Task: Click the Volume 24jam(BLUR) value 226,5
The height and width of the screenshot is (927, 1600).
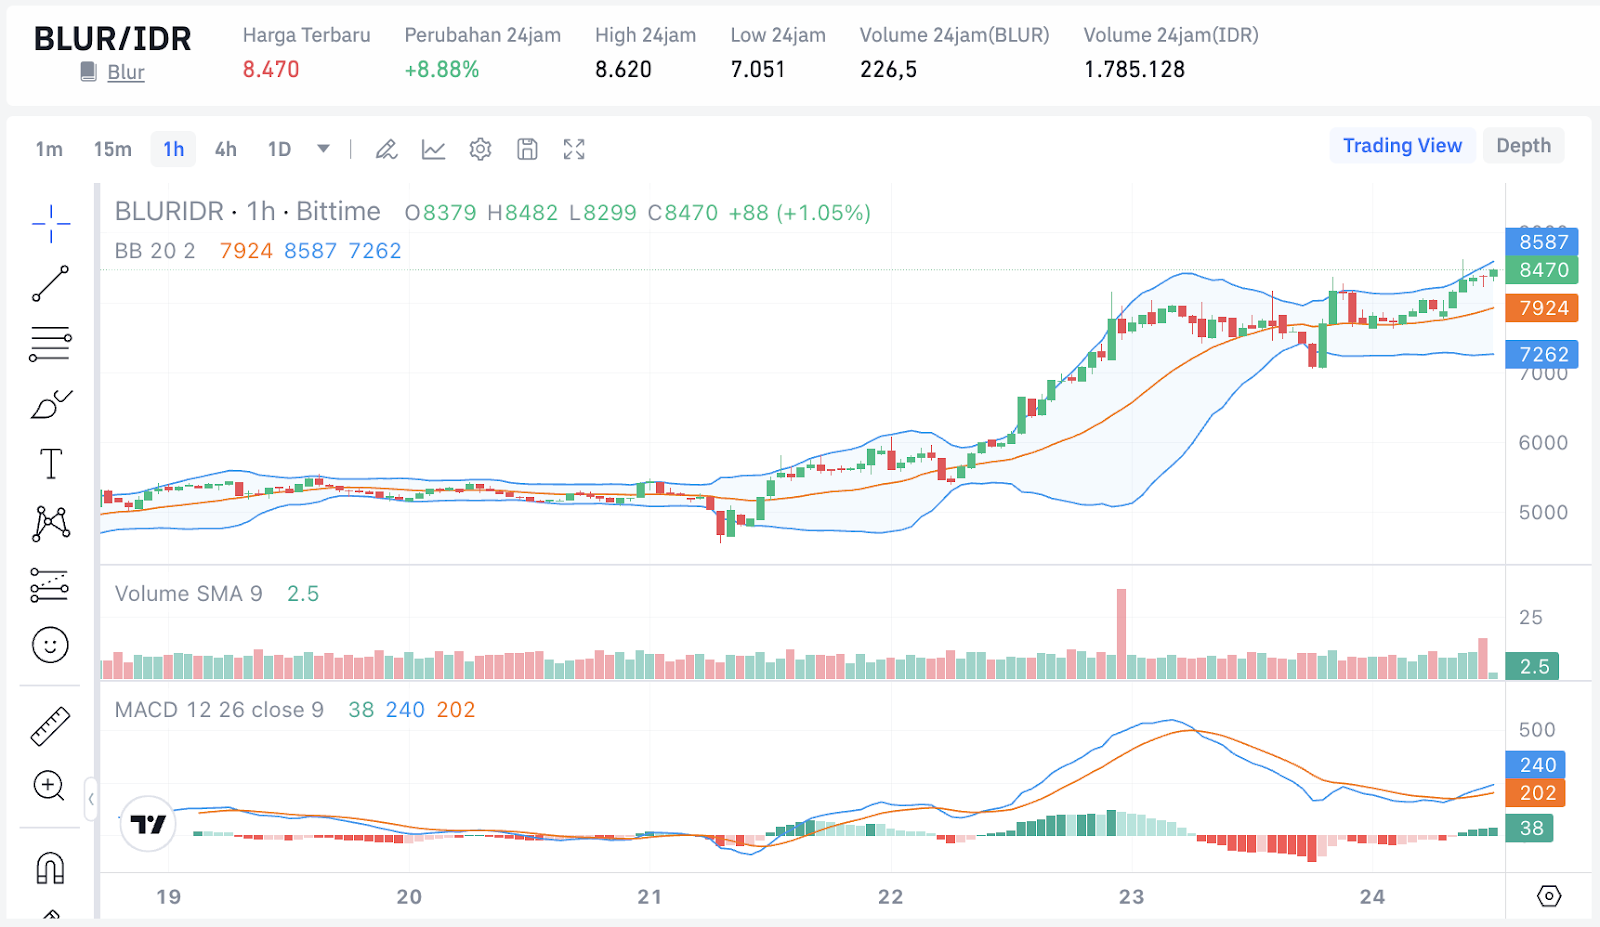Action: pyautogui.click(x=888, y=70)
